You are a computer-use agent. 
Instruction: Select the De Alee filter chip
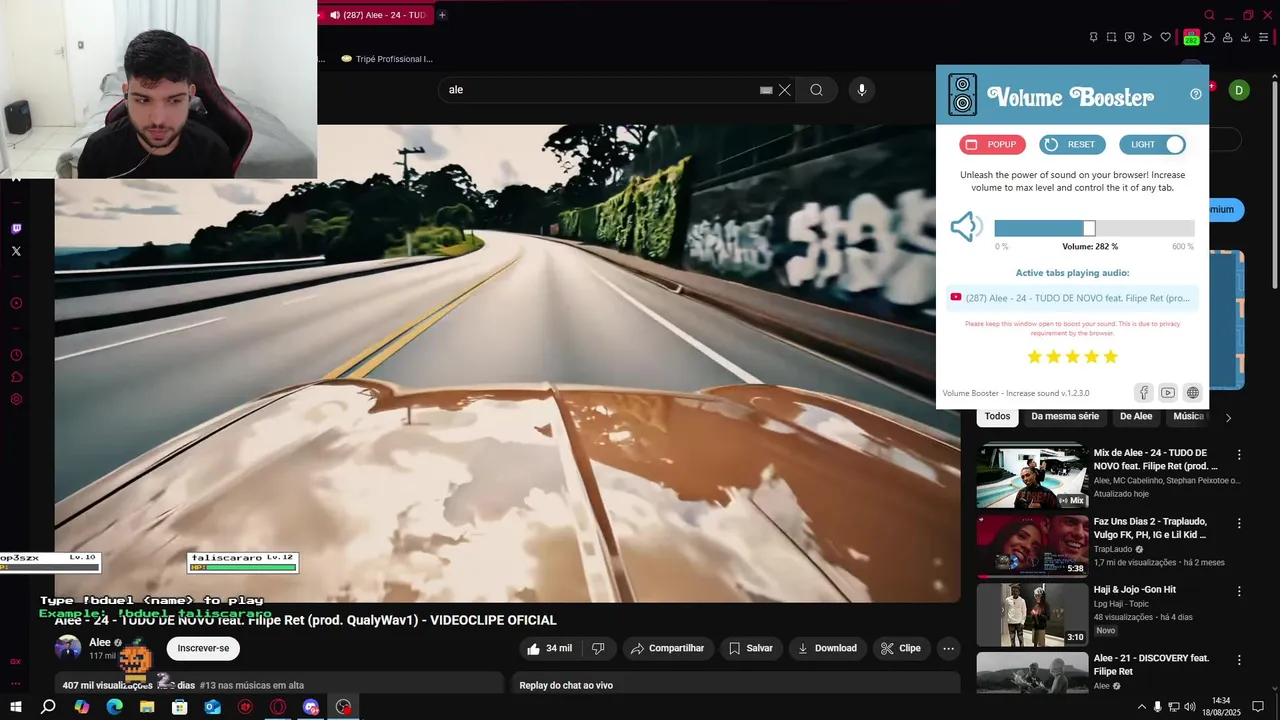click(1136, 417)
